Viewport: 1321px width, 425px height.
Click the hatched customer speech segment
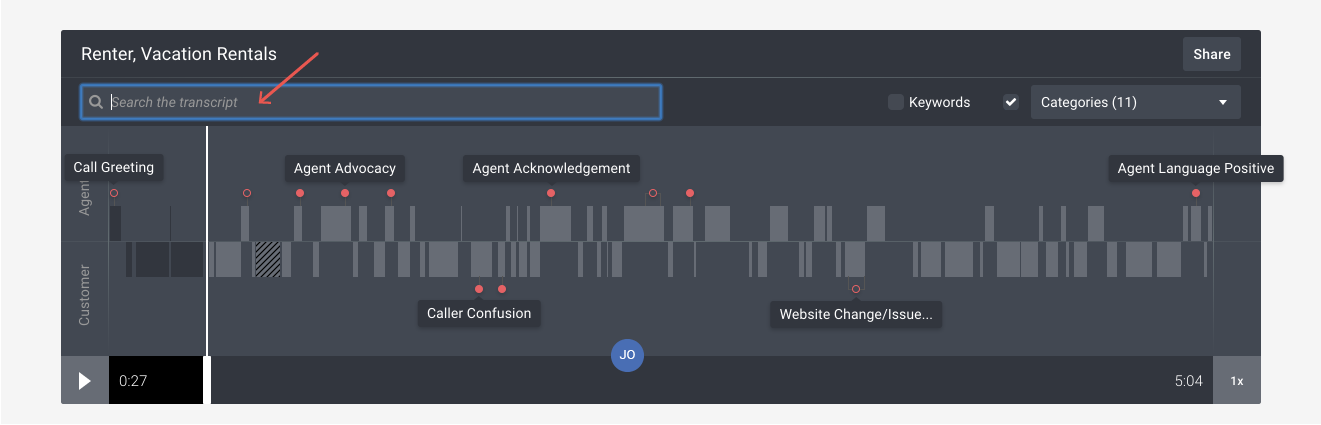tap(267, 259)
